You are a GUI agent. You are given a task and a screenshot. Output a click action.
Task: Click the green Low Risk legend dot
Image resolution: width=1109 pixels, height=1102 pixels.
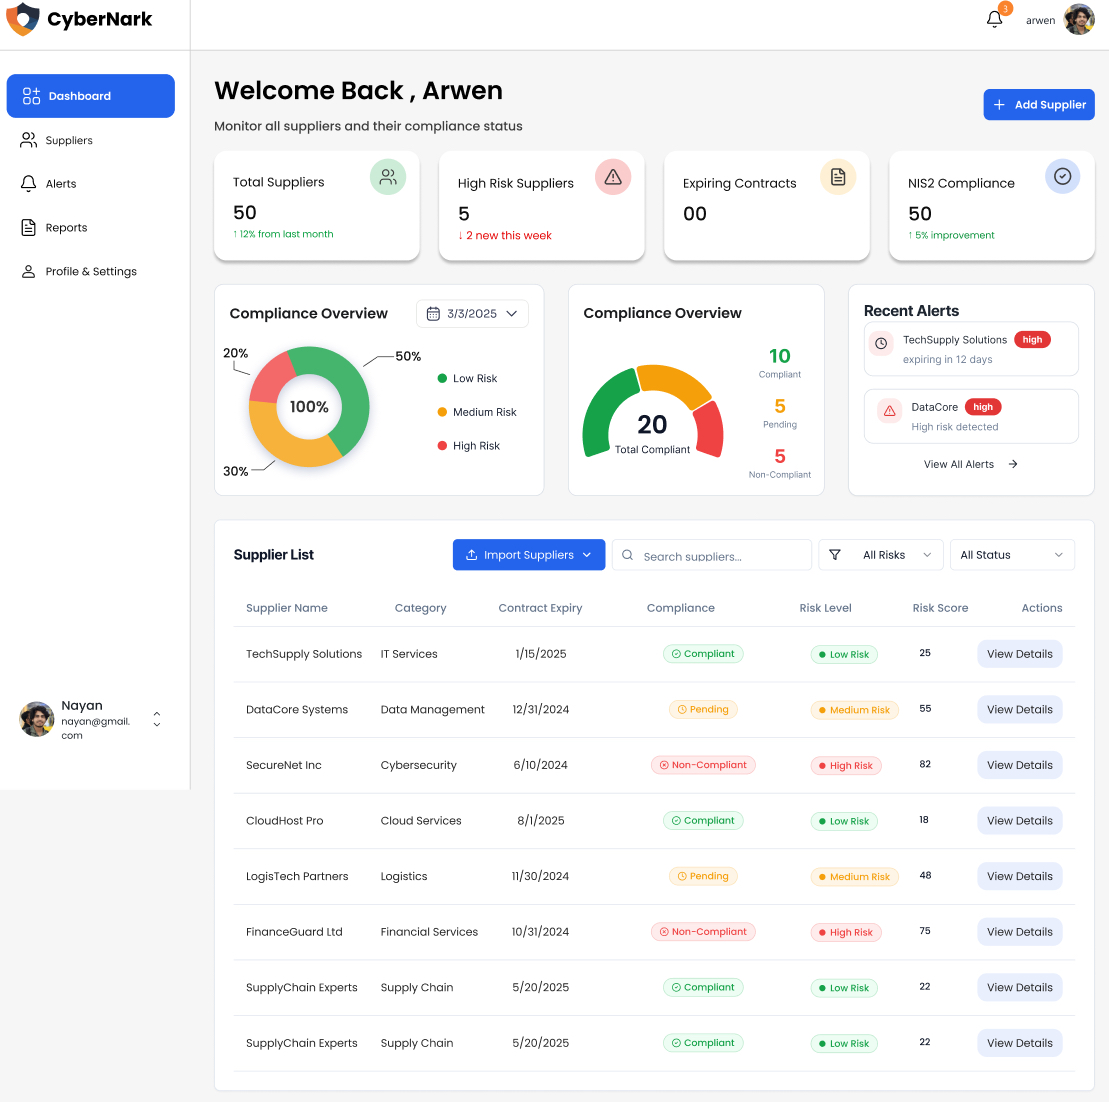click(442, 378)
